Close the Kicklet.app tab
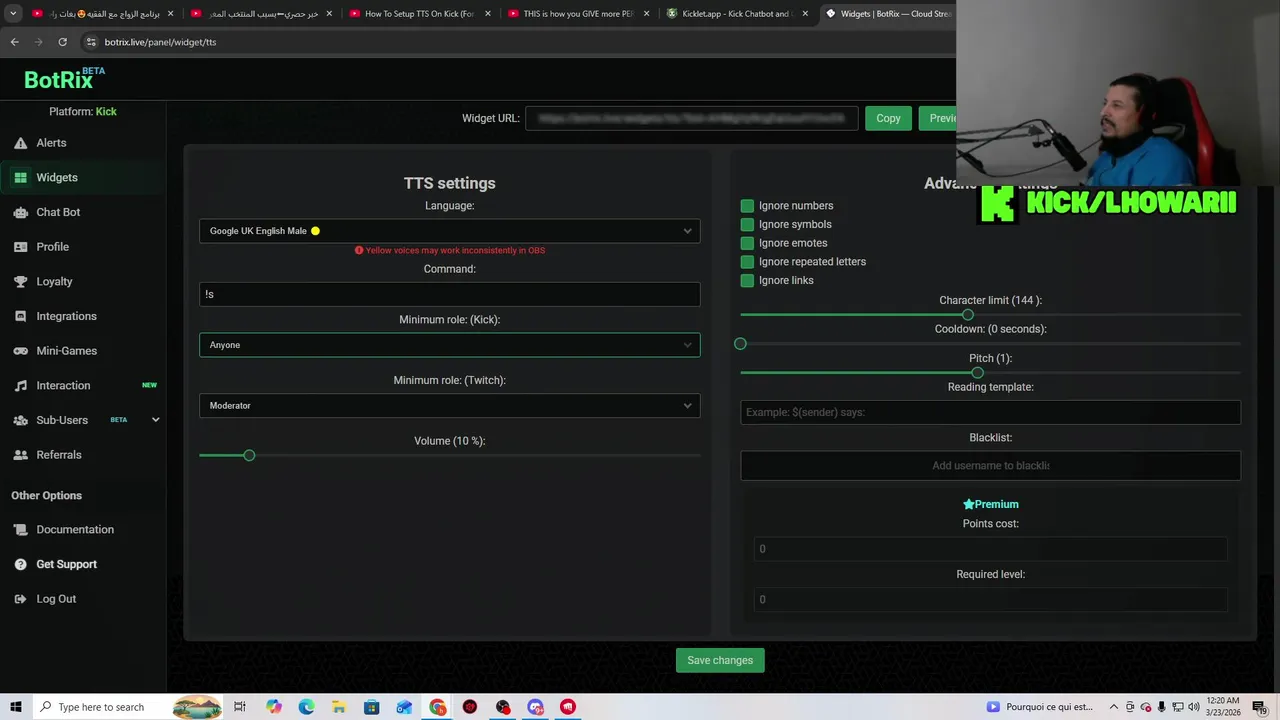Screen dimensions: 1280x720 pyautogui.click(x=805, y=14)
